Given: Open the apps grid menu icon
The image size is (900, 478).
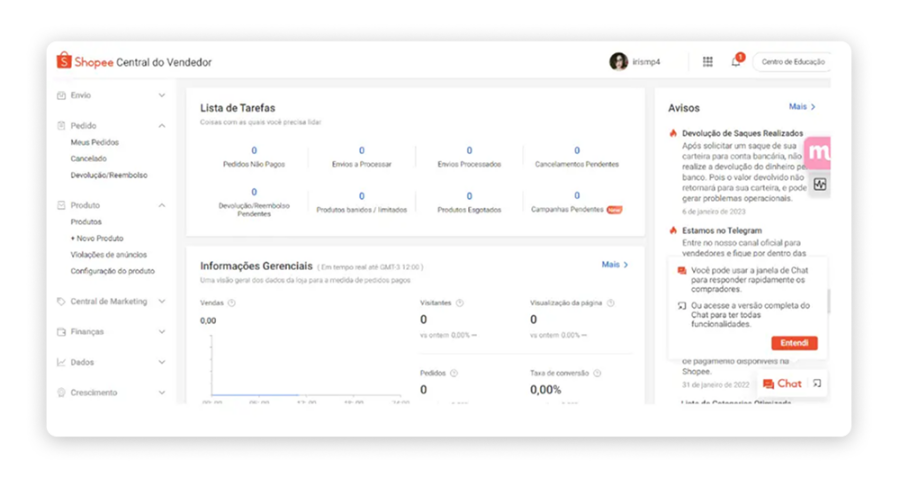Looking at the screenshot, I should 707,62.
